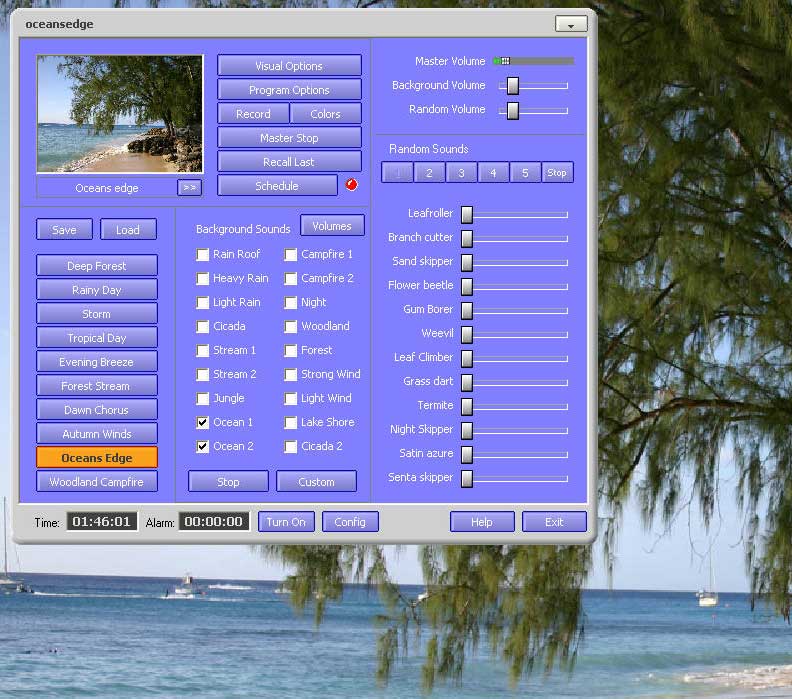Image resolution: width=792 pixels, height=699 pixels.
Task: Enable the Stream 2 checkbox
Action: point(203,374)
